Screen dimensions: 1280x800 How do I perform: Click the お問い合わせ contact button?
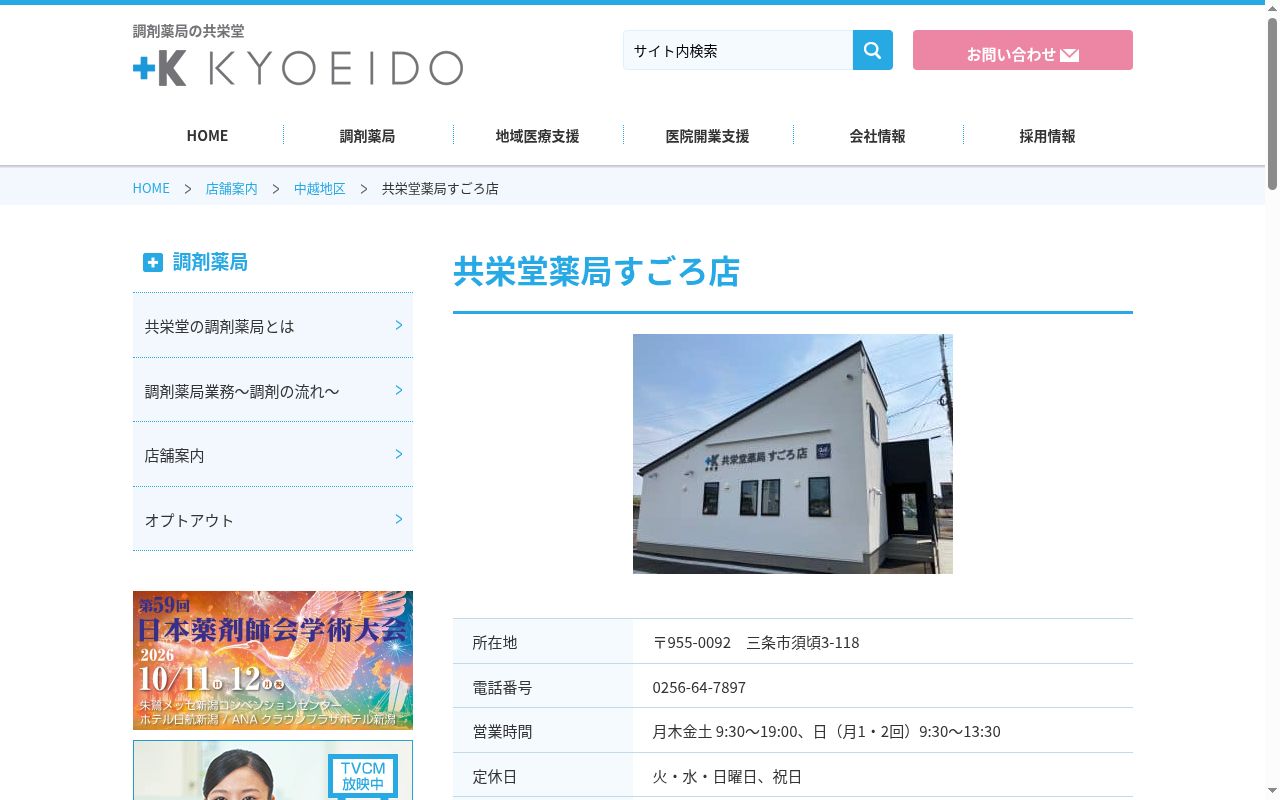point(1023,50)
